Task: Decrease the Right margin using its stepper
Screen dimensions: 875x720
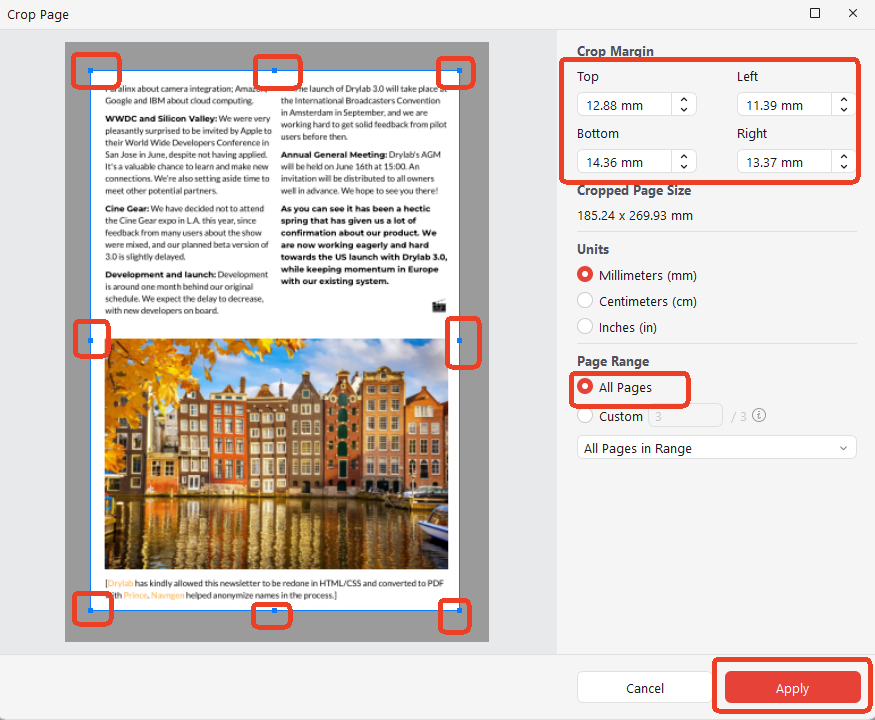Action: click(844, 166)
